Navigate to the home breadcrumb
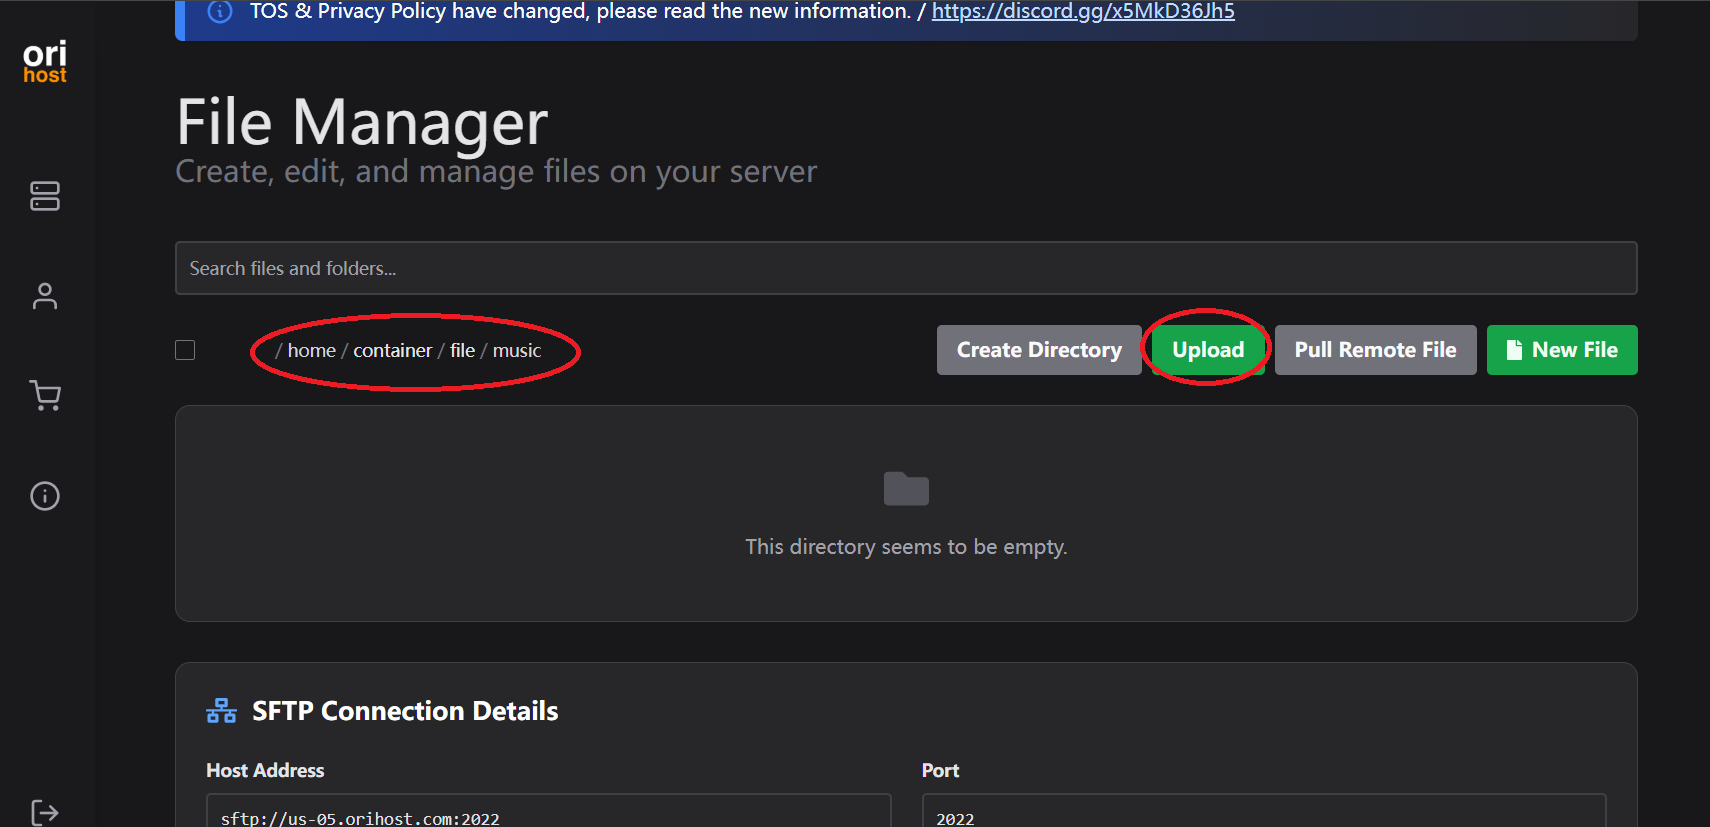 pos(311,351)
